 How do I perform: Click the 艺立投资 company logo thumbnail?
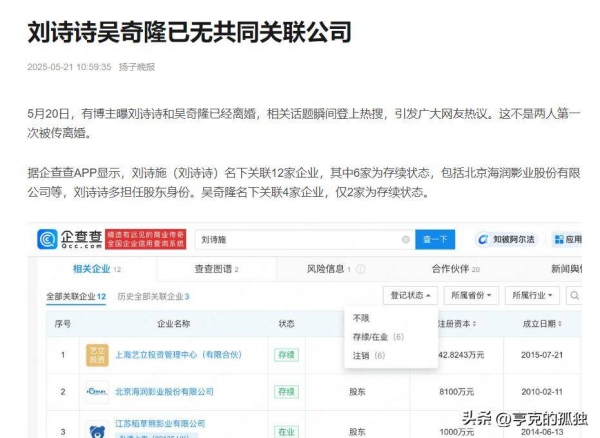97,355
